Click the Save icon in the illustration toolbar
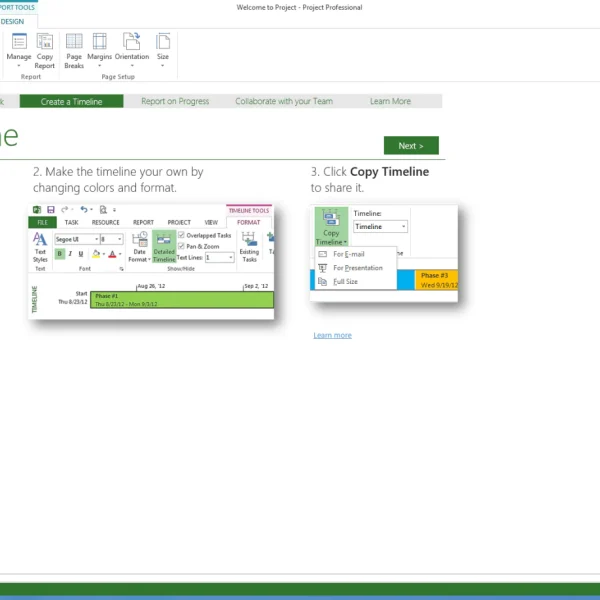Image resolution: width=600 pixels, height=600 pixels. (x=51, y=210)
